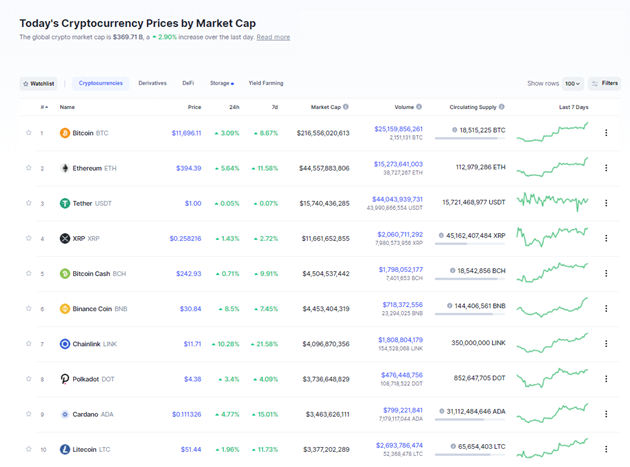This screenshot has height=467, width=630.
Task: Open three-dot menu for Binance Coin row
Action: [606, 309]
